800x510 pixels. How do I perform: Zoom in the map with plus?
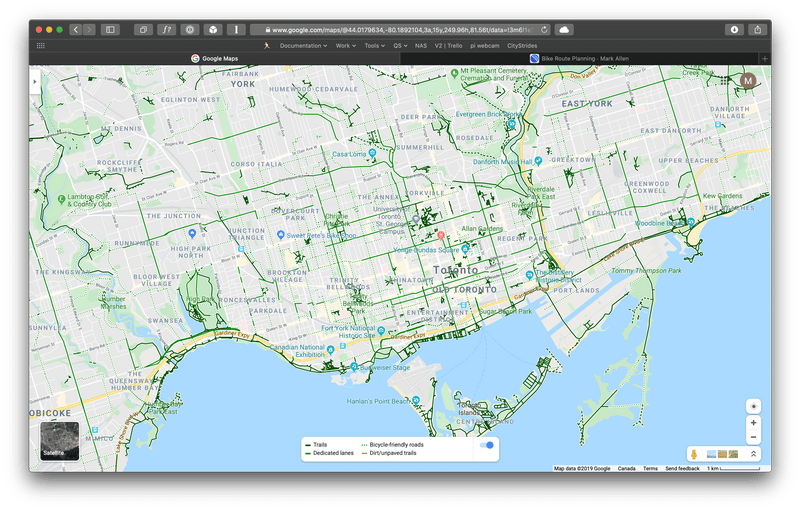click(x=754, y=423)
